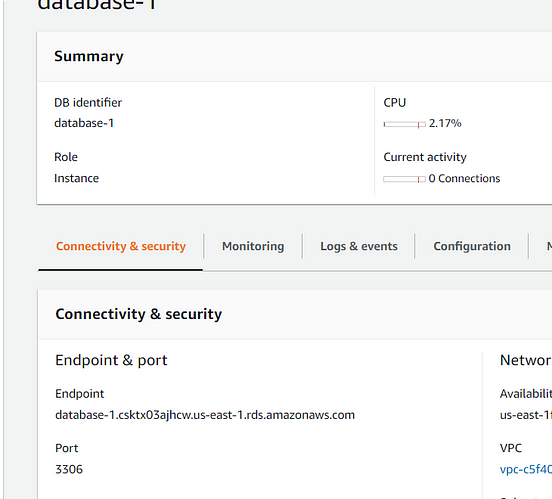Click the us-east-1 availability zone value

click(526, 415)
